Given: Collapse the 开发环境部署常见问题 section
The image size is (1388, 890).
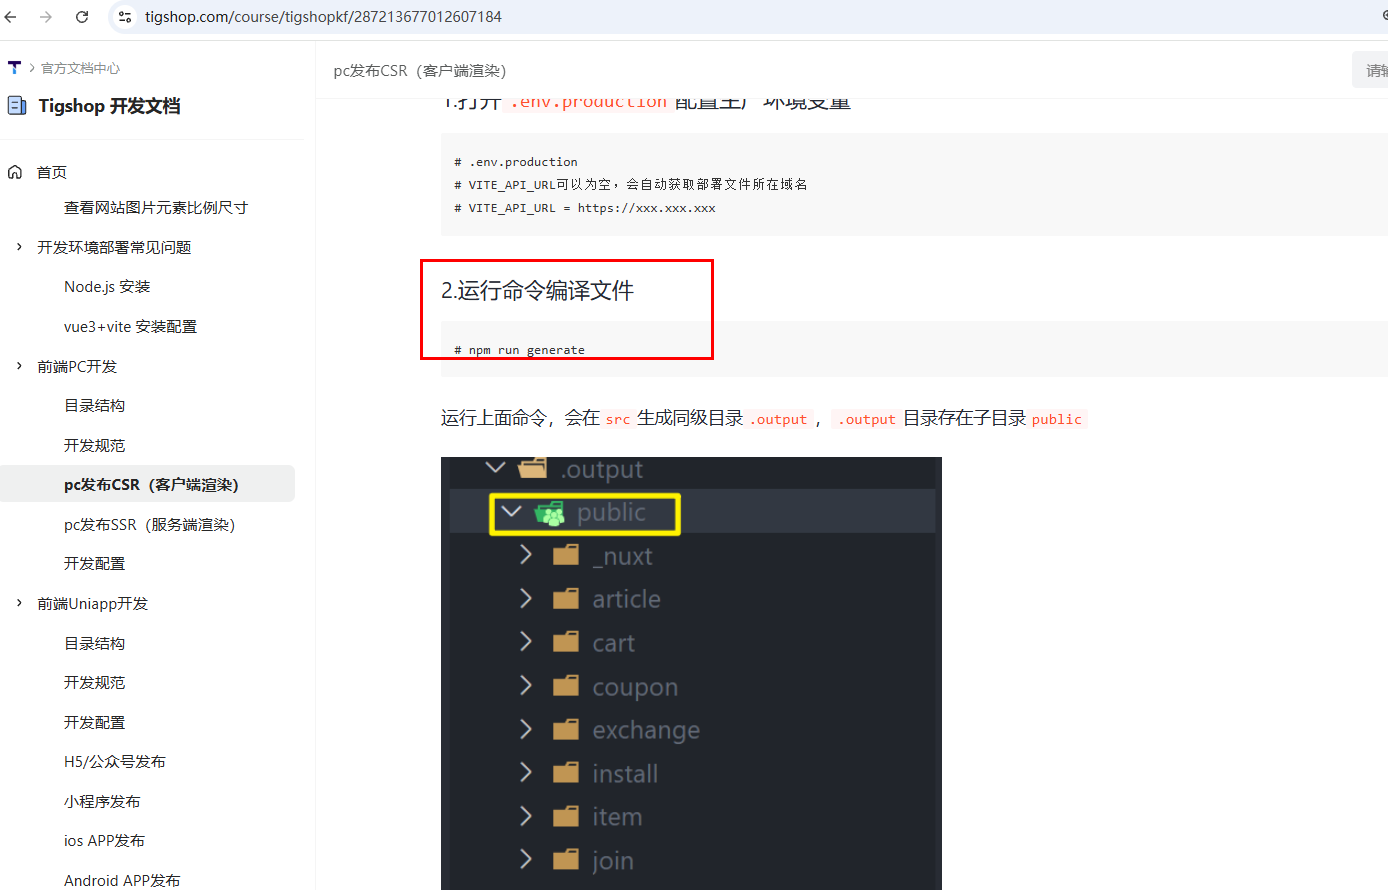Looking at the screenshot, I should 19,247.
